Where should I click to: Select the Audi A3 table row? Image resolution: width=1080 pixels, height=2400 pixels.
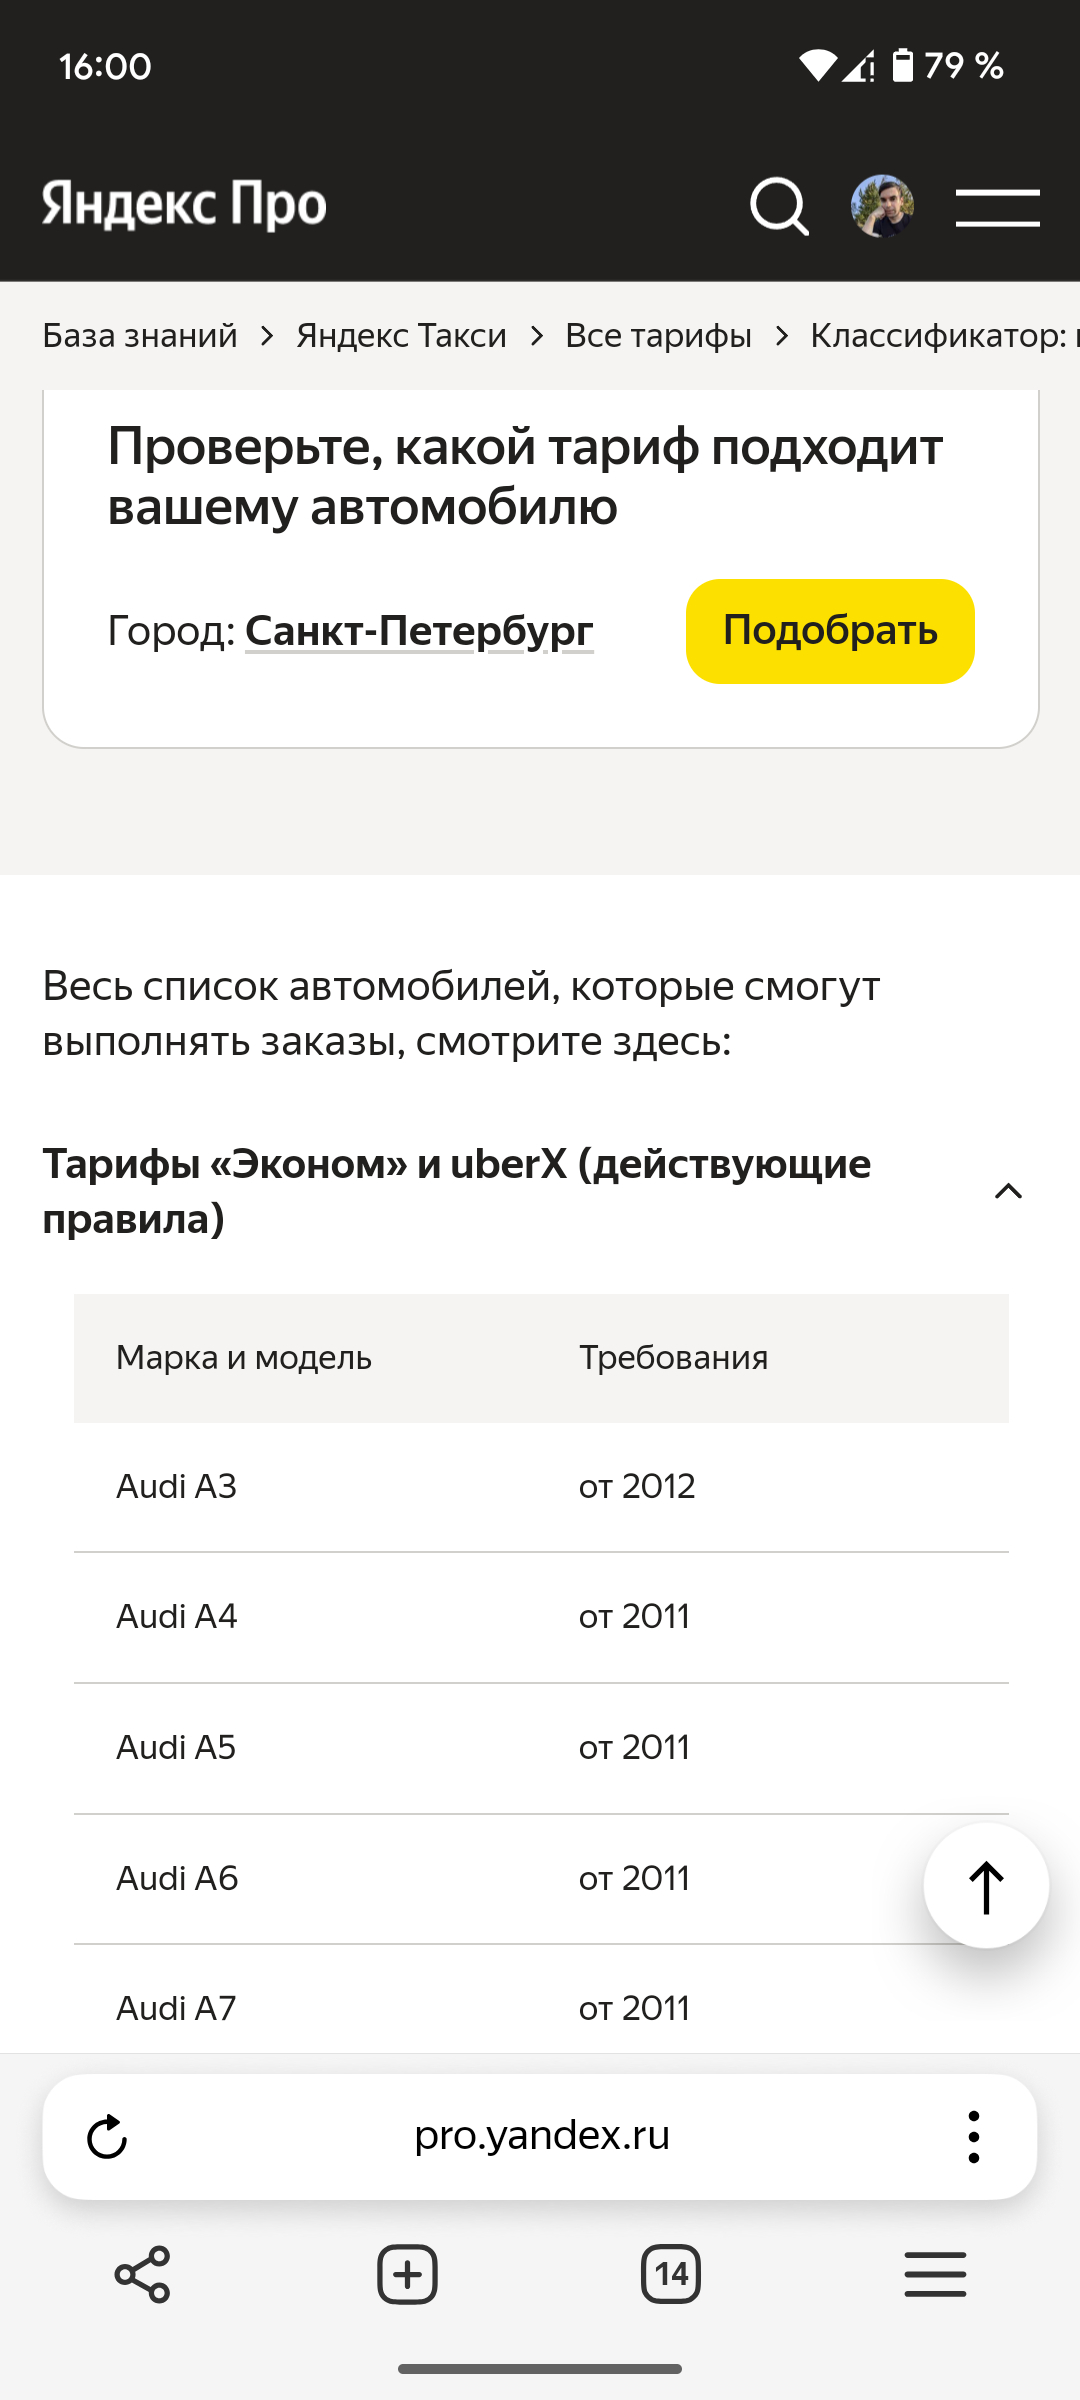(540, 1487)
